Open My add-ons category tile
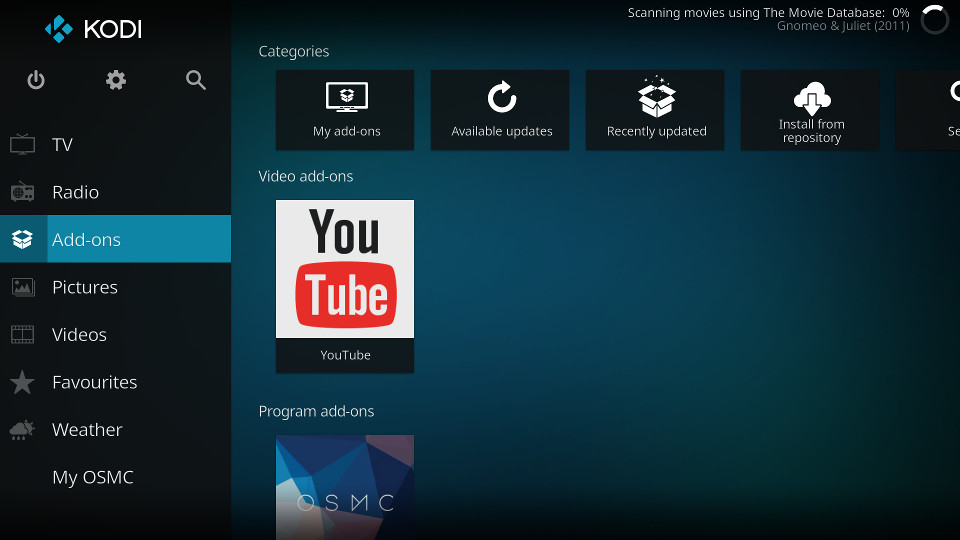This screenshot has width=960, height=540. [345, 110]
